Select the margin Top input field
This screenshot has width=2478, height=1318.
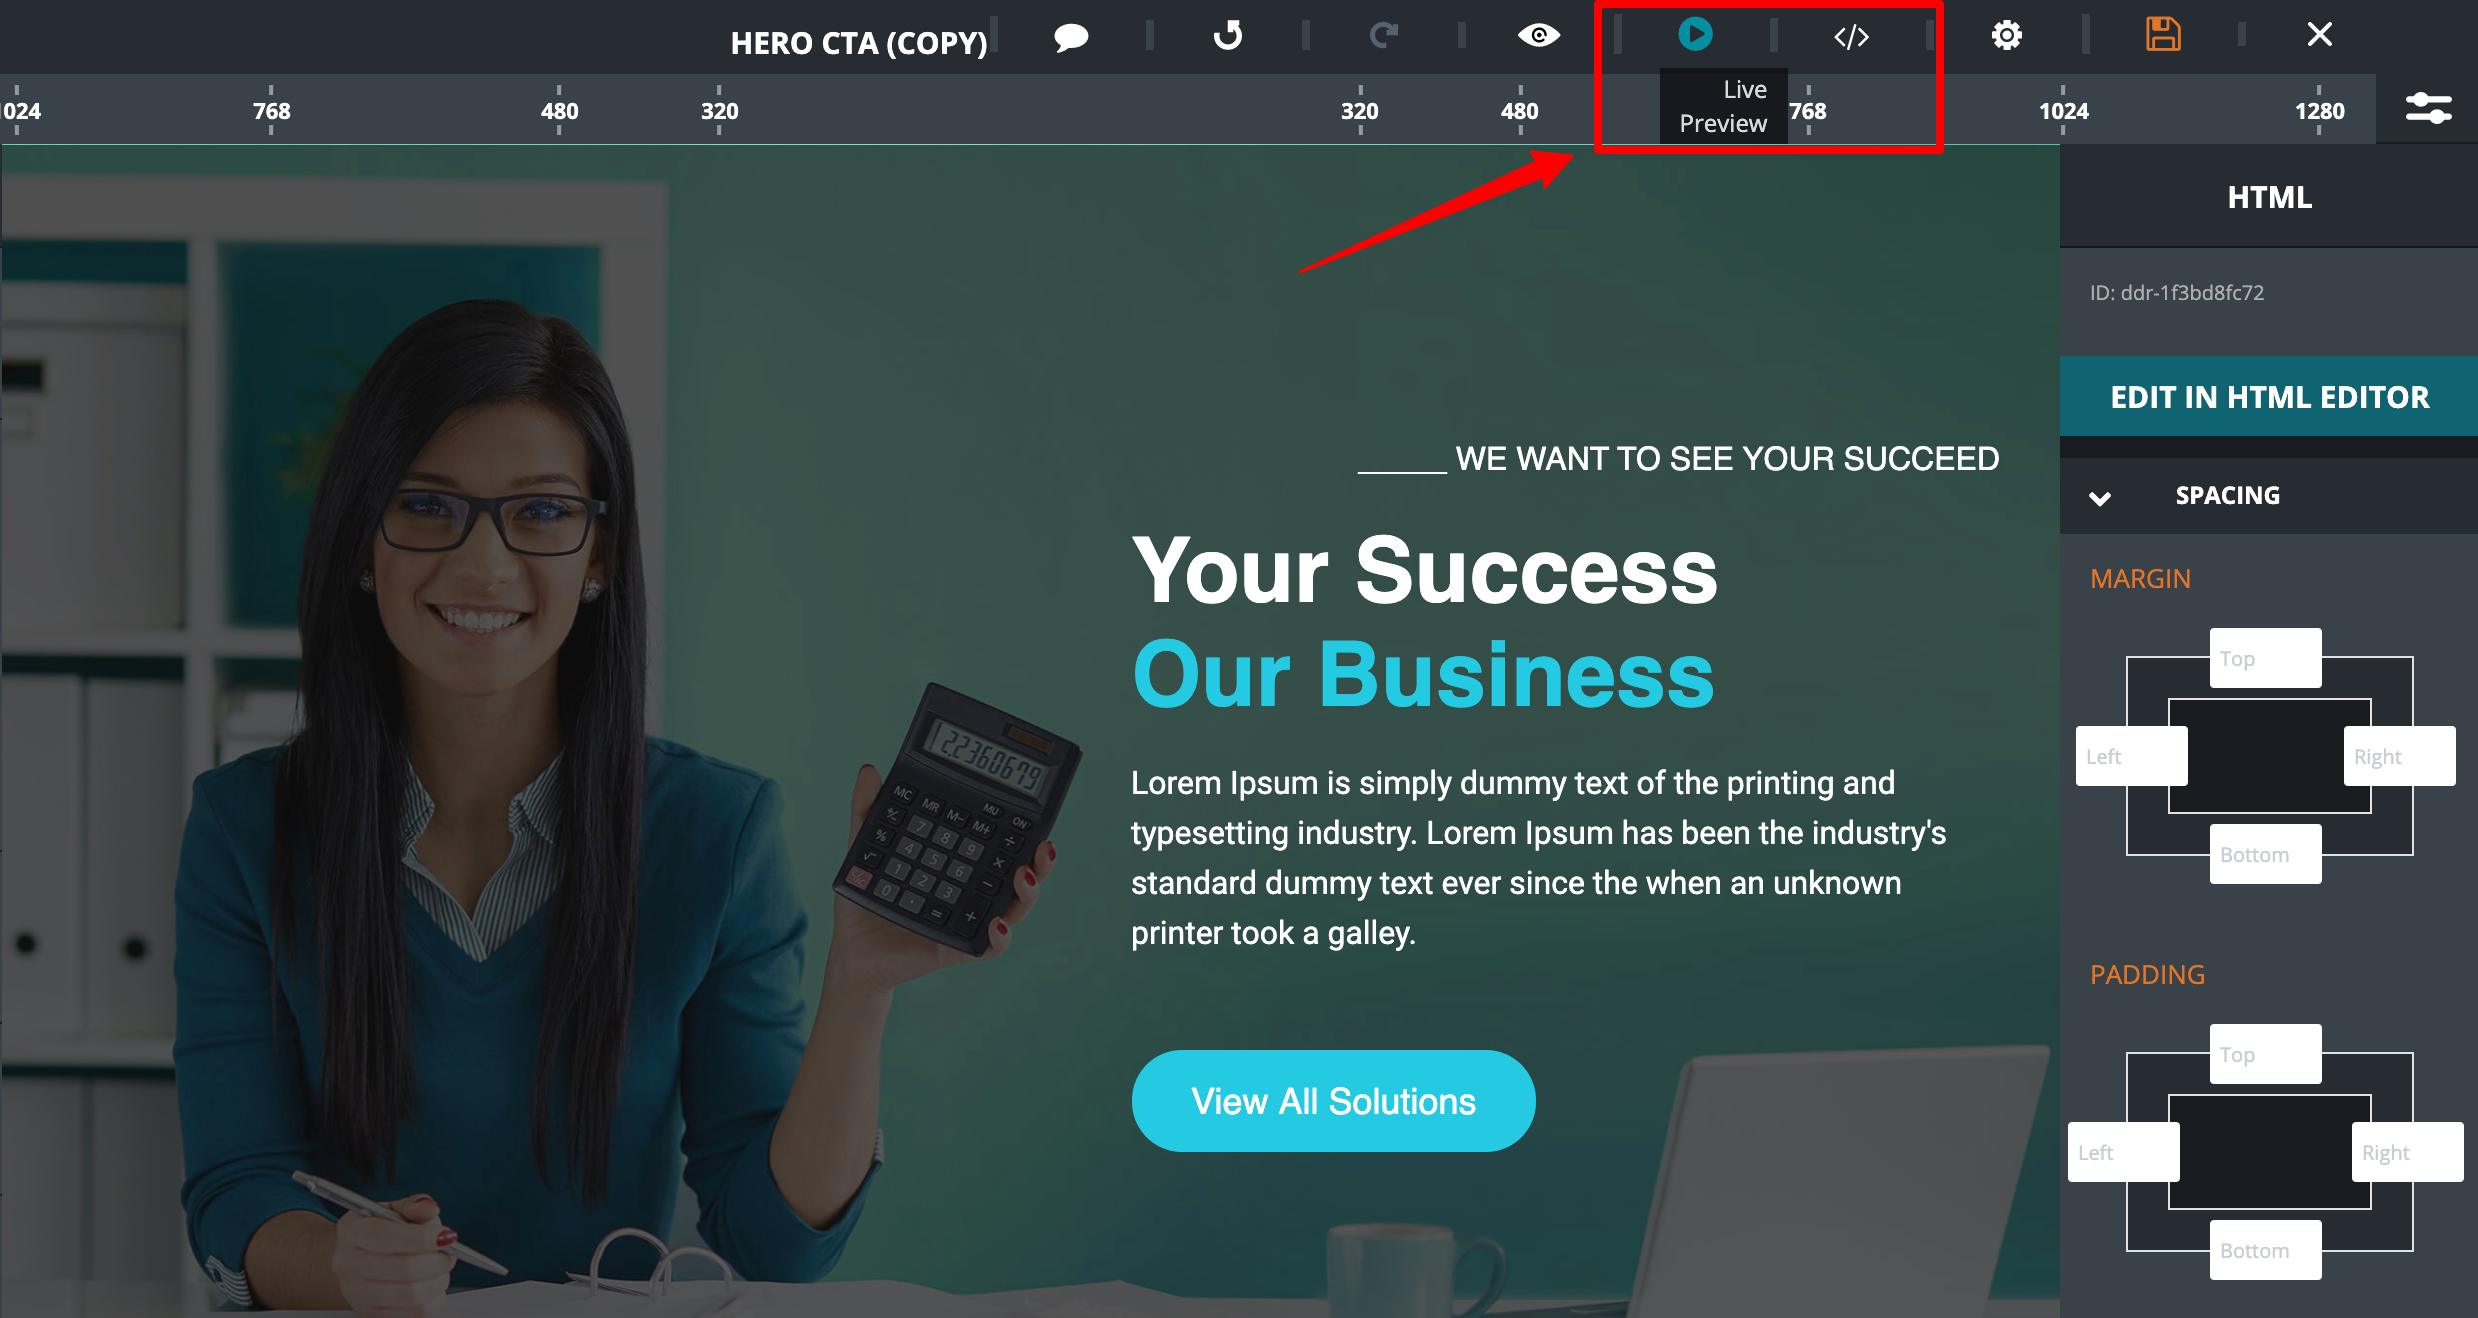2265,658
